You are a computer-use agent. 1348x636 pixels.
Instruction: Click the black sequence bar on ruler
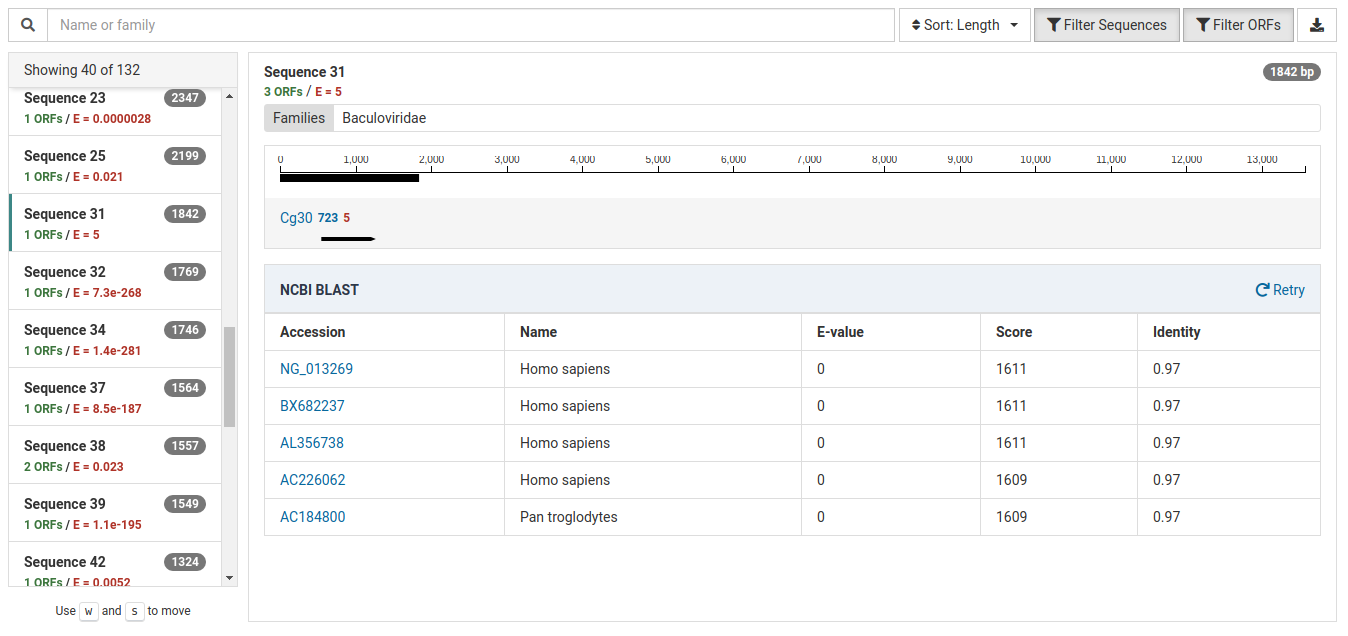tap(349, 178)
